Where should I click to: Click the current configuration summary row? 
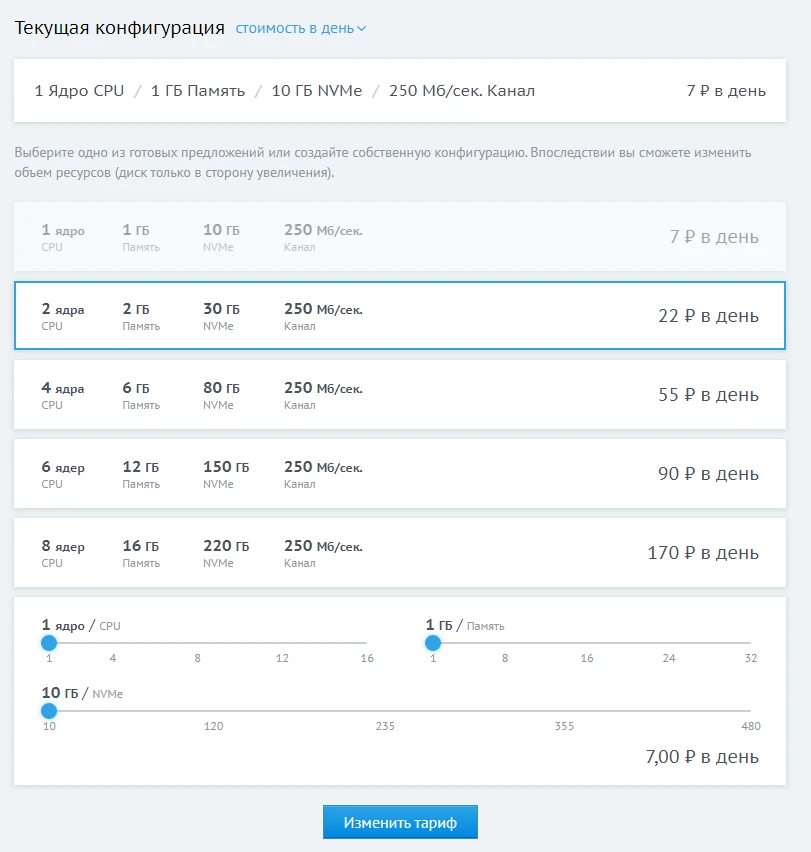399,91
